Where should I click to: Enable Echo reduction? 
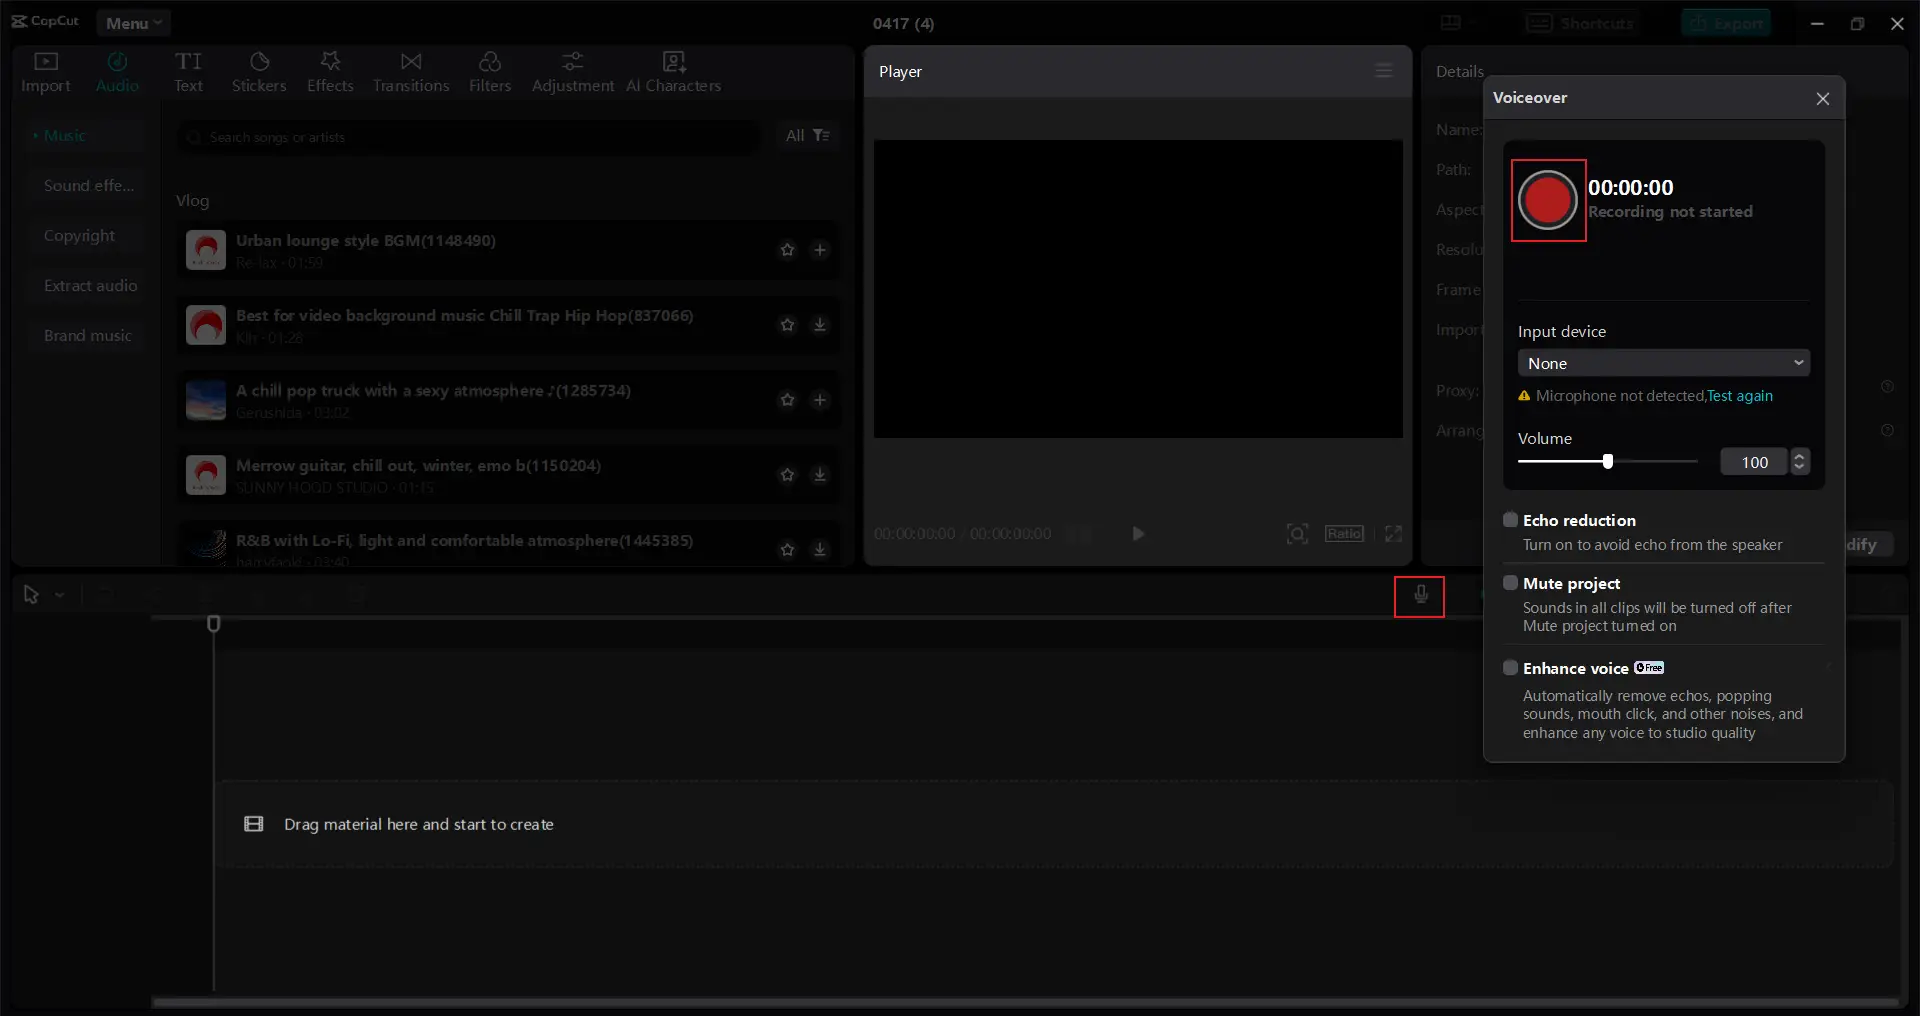(1509, 520)
